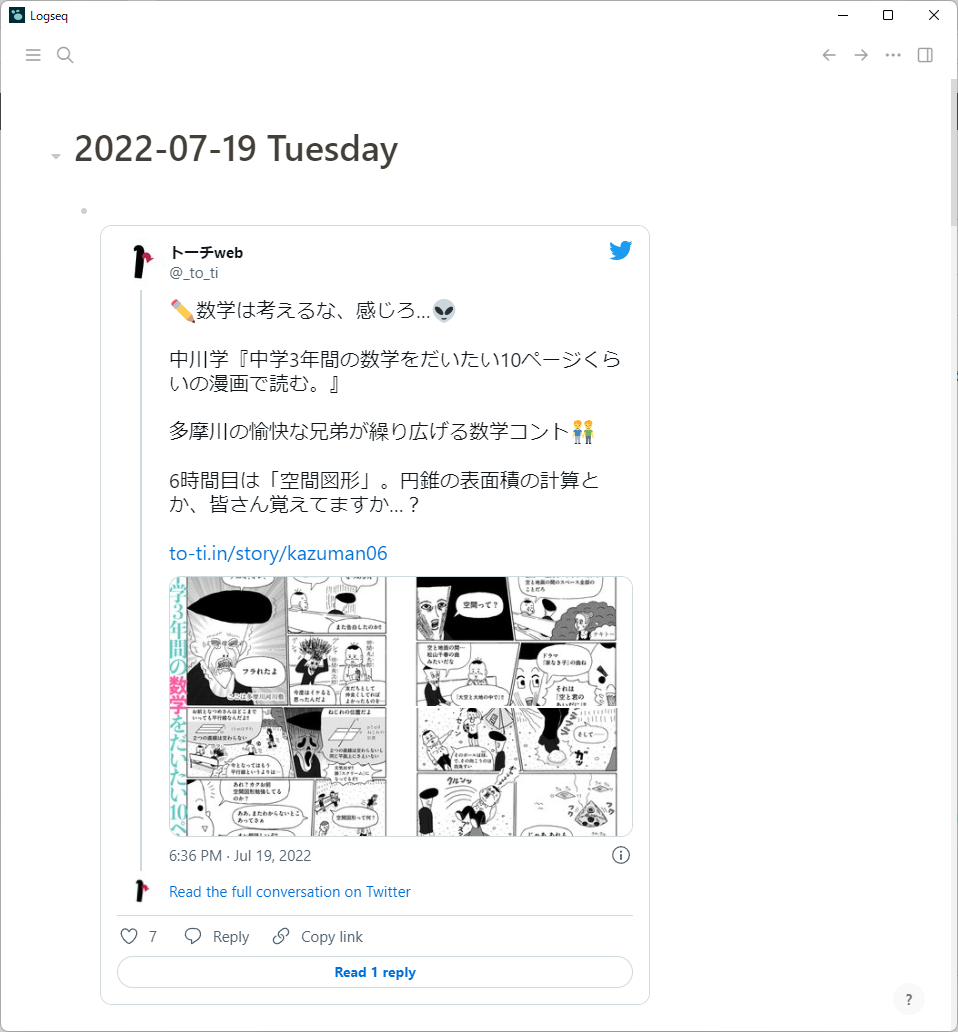Open the three-dots more options menu

893,55
